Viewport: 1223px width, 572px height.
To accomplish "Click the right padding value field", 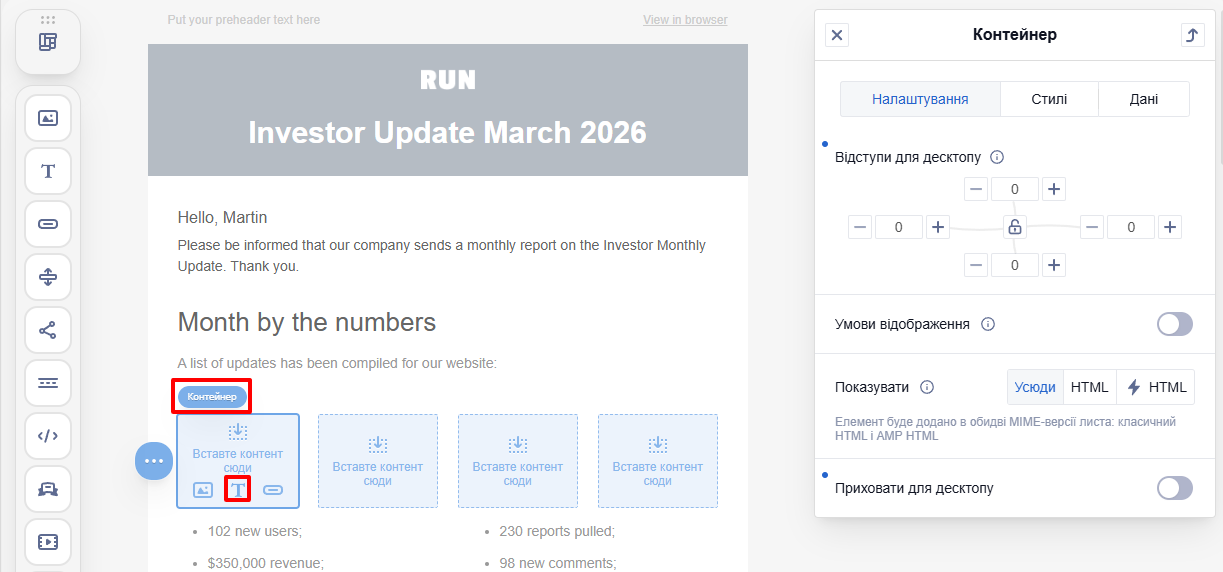I will click(1131, 227).
